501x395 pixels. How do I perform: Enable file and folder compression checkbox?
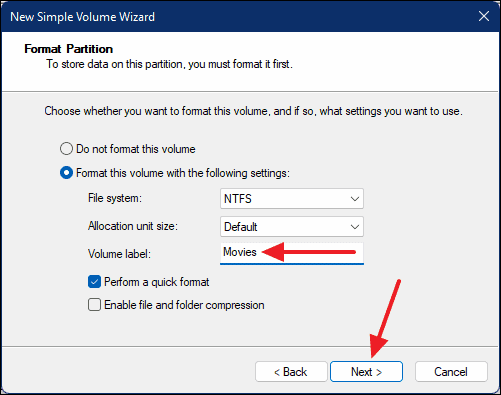[x=94, y=305]
